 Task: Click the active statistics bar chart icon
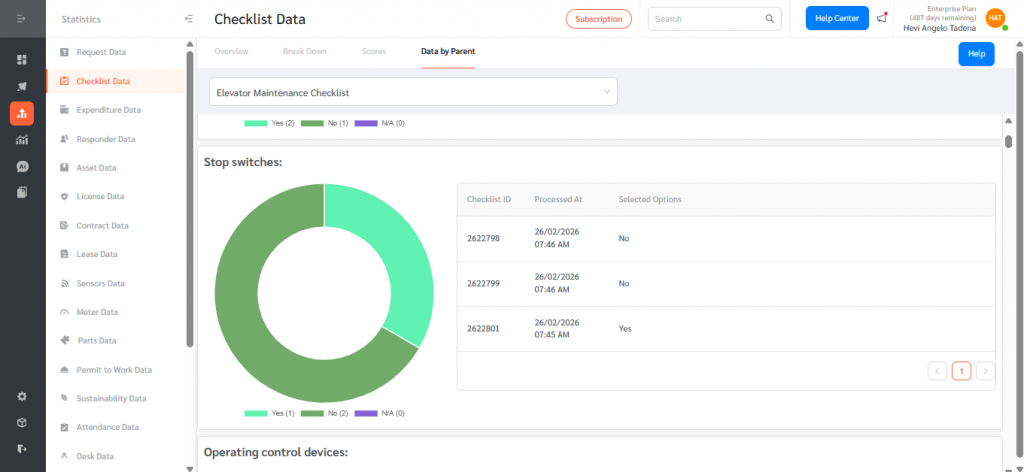tap(22, 113)
